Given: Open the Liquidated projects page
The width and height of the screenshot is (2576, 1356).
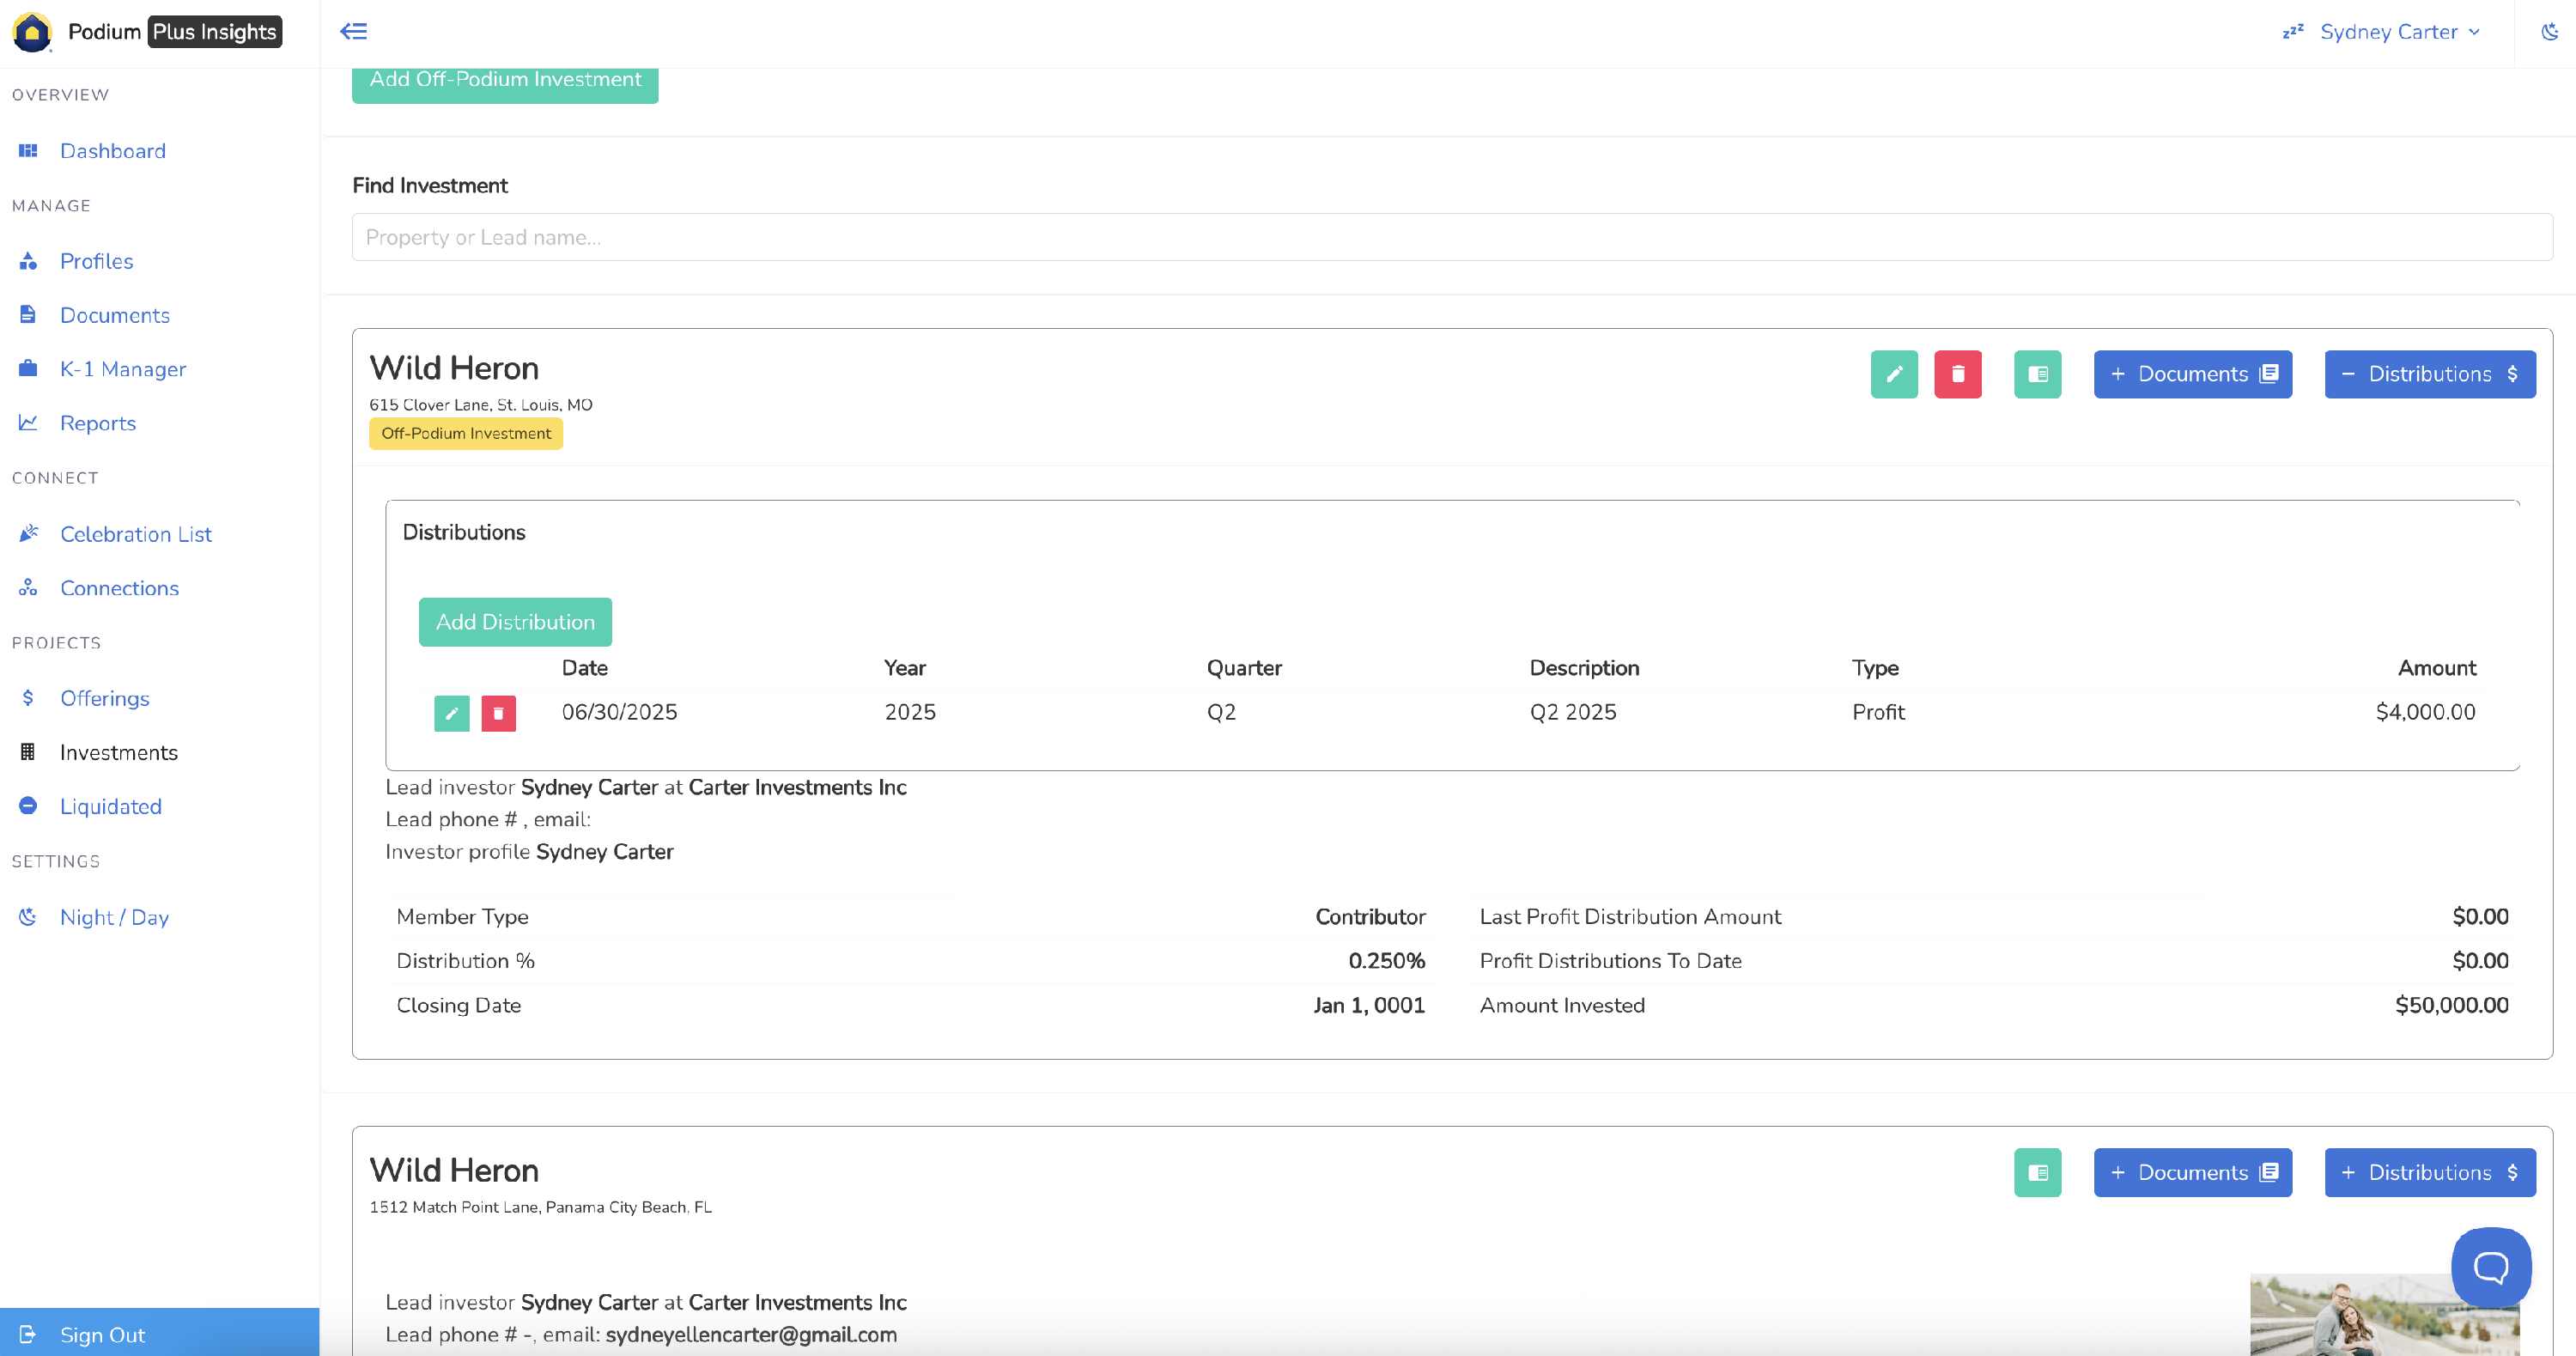Looking at the screenshot, I should [110, 806].
